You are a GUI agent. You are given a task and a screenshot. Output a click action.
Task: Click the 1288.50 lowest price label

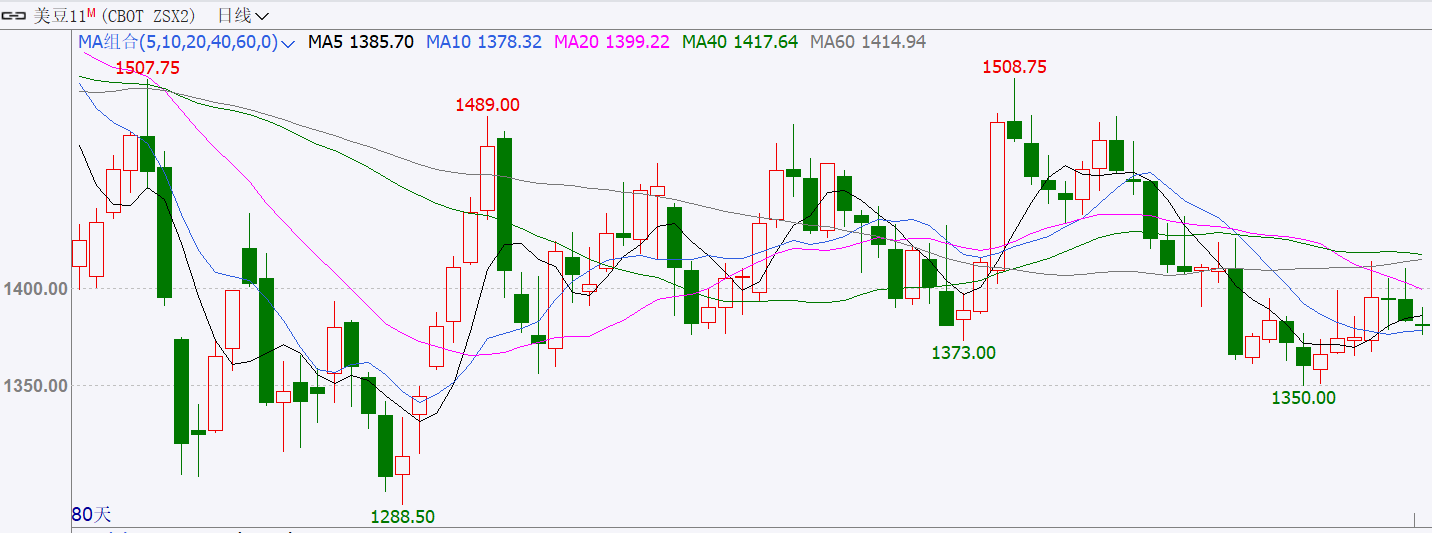(403, 517)
